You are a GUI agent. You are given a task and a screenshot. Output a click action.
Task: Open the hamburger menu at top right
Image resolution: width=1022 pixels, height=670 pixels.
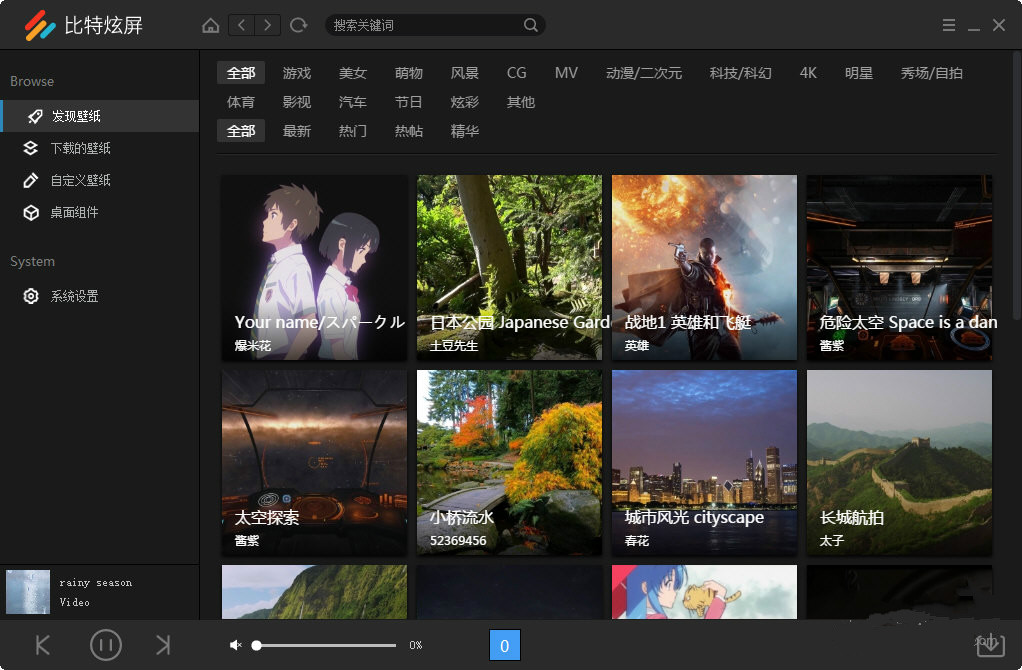pyautogui.click(x=948, y=25)
